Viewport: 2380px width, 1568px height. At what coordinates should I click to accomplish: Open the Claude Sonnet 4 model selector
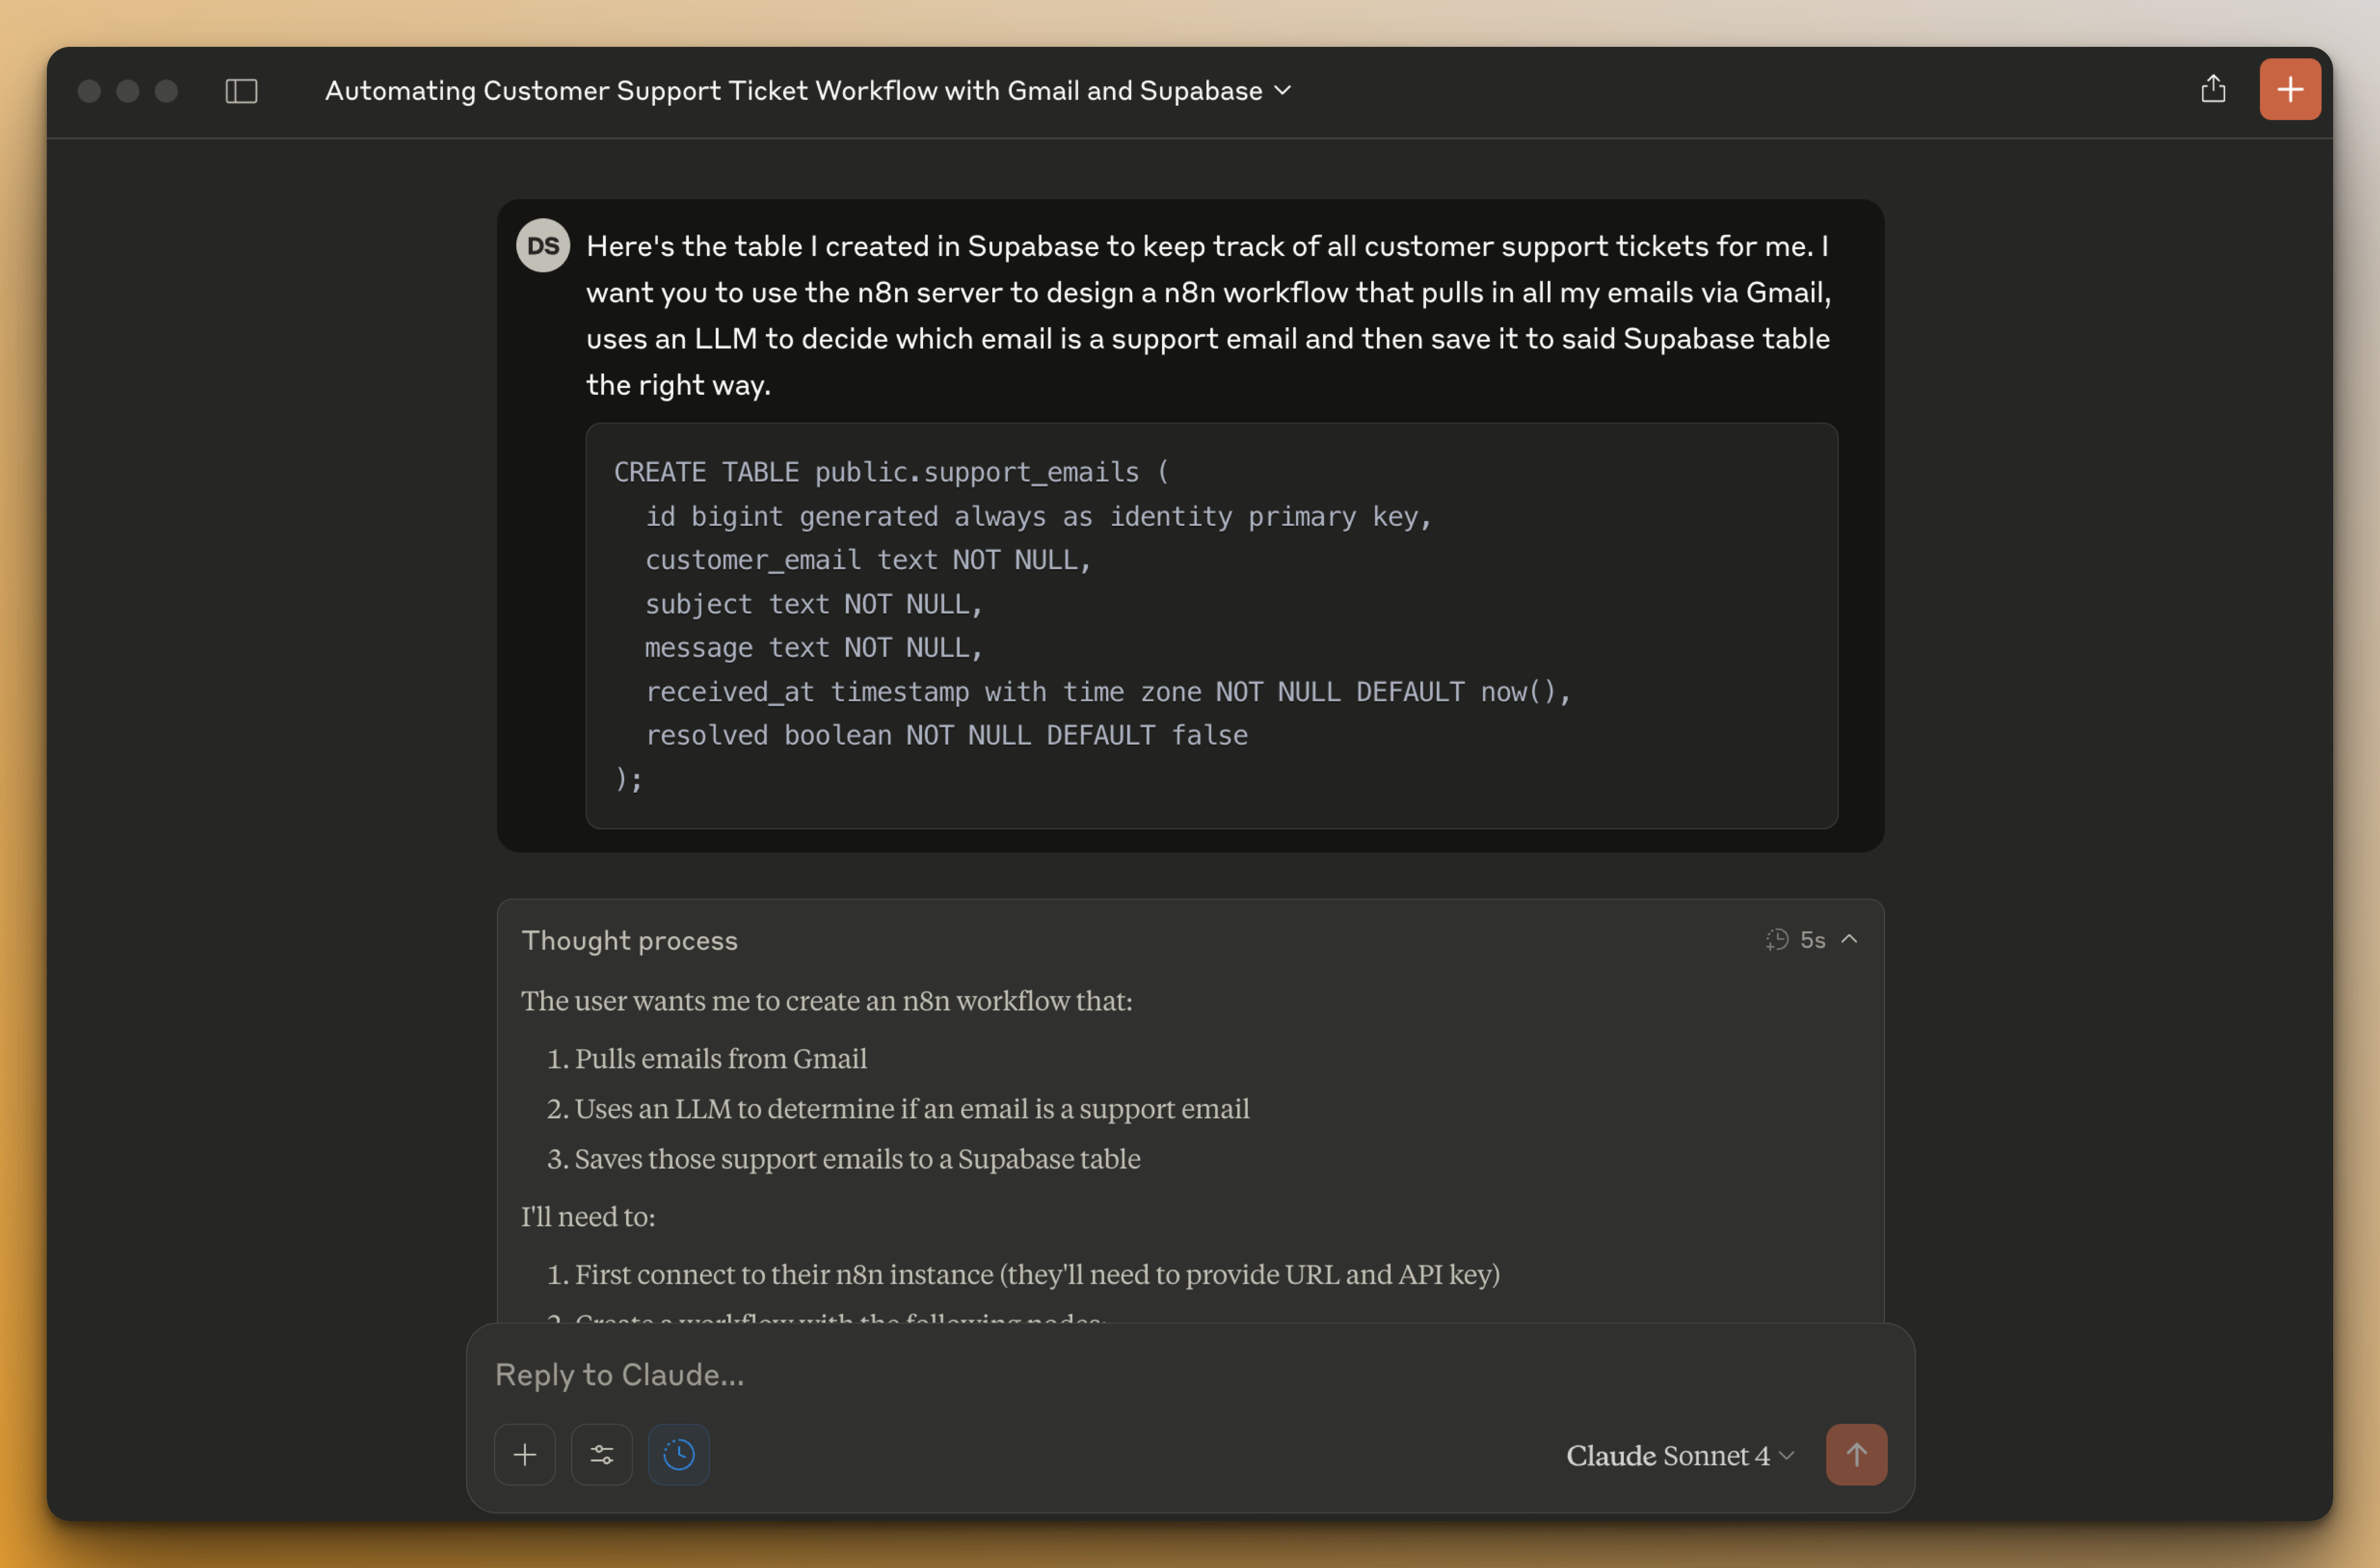pyautogui.click(x=1679, y=1455)
